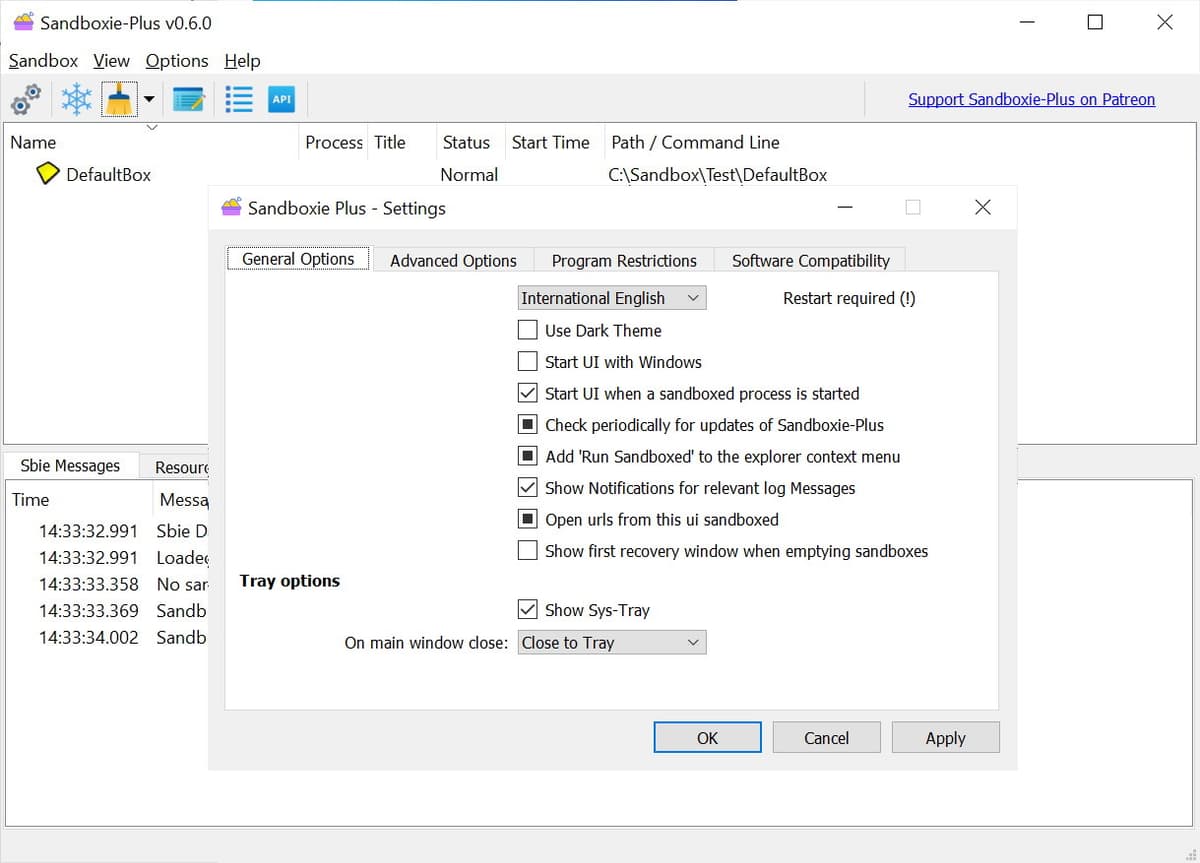
Task: Click the blue API icon in toolbar
Action: click(282, 99)
